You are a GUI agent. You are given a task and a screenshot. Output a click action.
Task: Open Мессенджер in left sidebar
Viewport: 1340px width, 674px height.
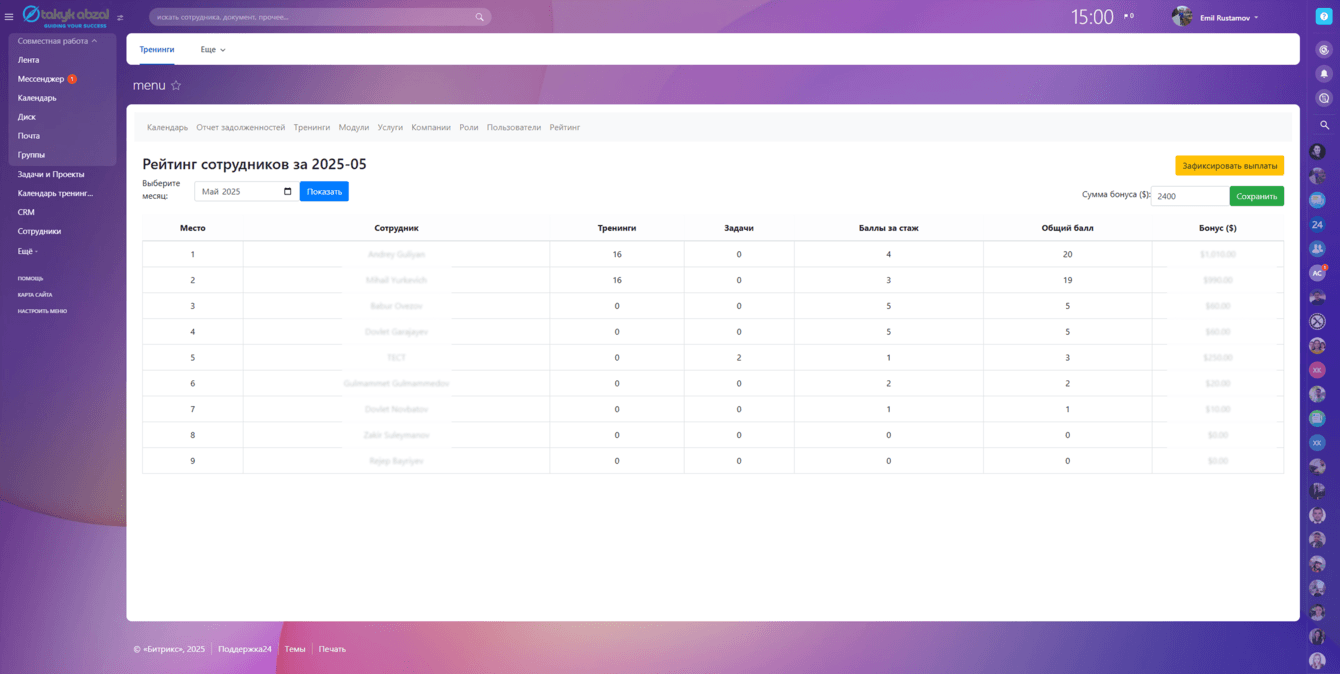coord(41,79)
